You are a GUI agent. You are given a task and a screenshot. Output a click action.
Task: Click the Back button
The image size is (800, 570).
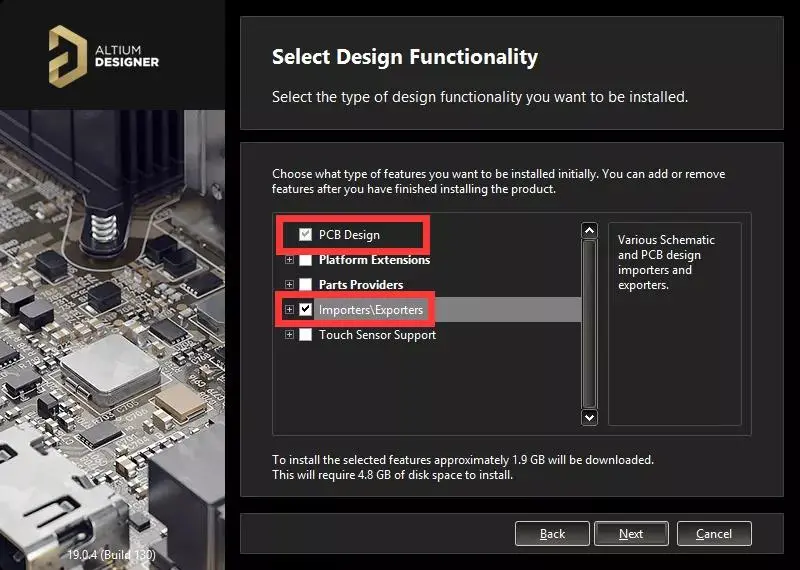coord(552,534)
